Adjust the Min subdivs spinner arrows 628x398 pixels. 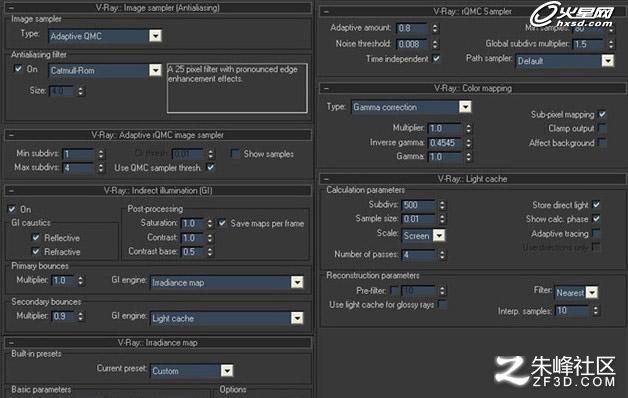[x=101, y=154]
